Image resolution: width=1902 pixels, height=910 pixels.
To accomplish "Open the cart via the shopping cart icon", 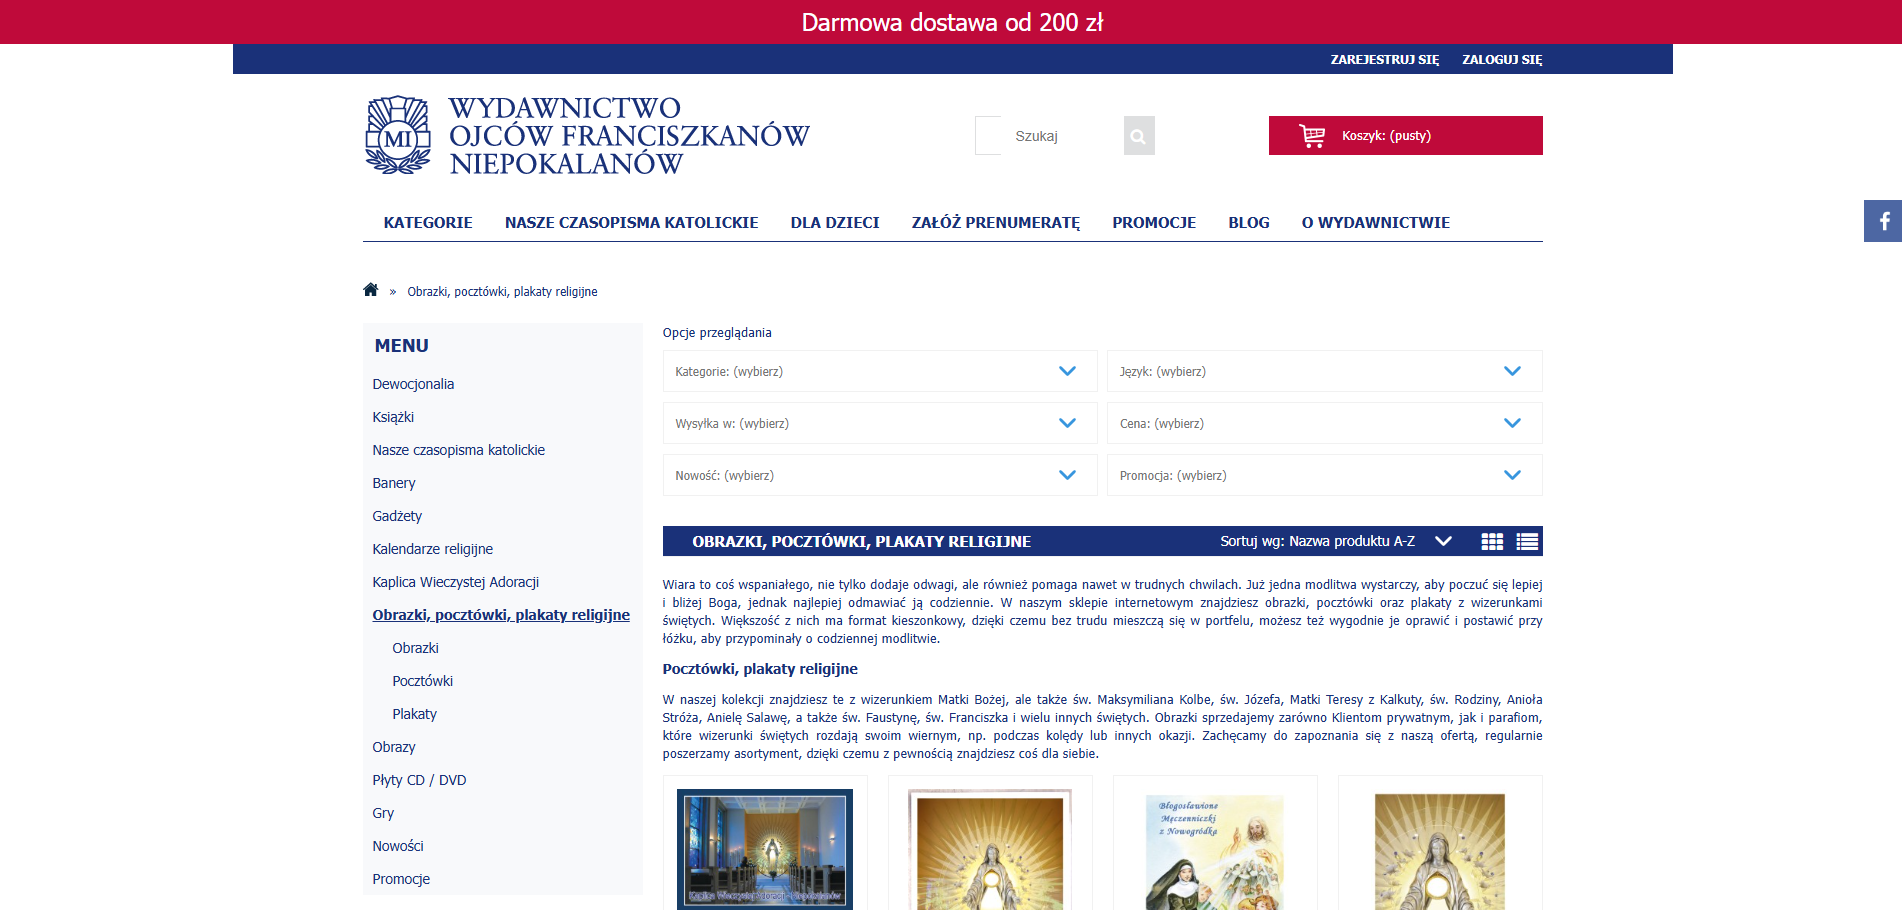I will click(x=1311, y=135).
